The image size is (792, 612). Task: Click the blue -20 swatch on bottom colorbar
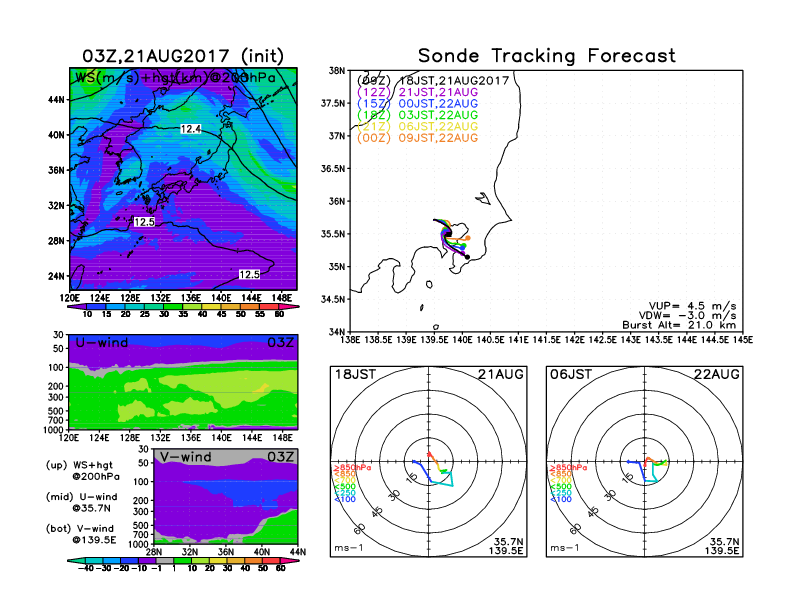(129, 560)
